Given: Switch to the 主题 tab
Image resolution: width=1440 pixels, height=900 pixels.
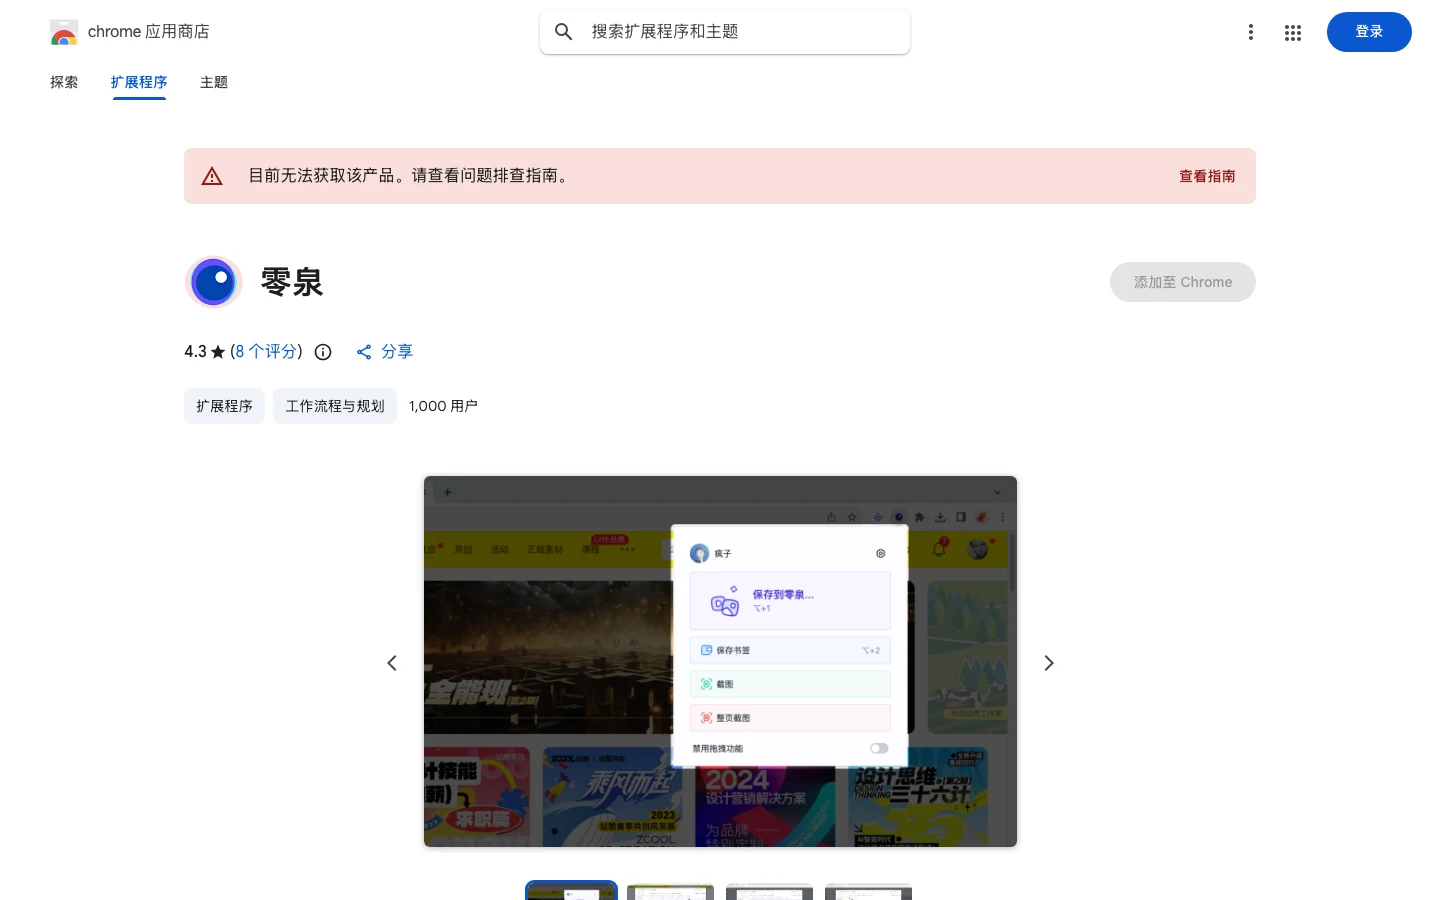Looking at the screenshot, I should coord(214,82).
